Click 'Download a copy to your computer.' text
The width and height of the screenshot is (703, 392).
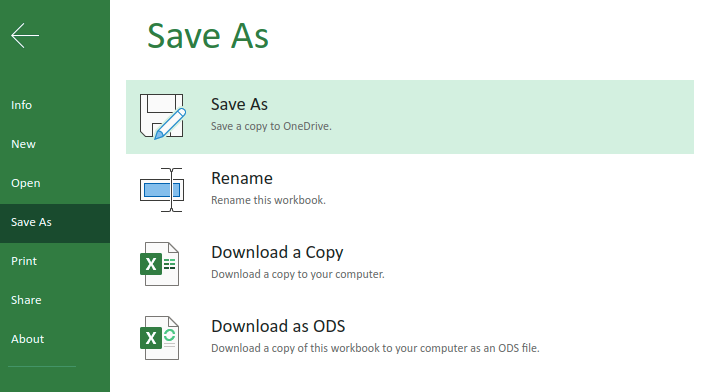[x=298, y=274]
